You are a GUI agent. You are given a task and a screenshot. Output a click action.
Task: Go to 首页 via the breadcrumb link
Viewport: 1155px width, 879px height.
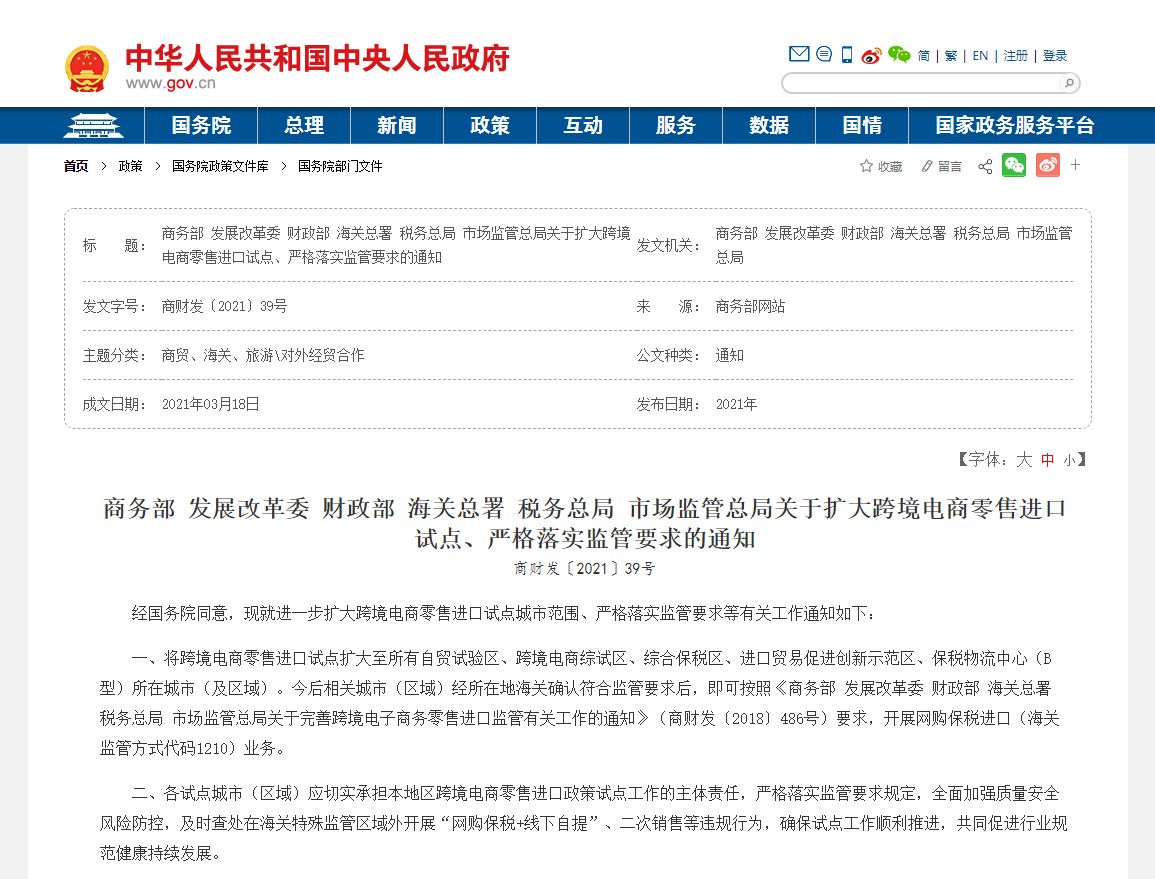pos(74,166)
